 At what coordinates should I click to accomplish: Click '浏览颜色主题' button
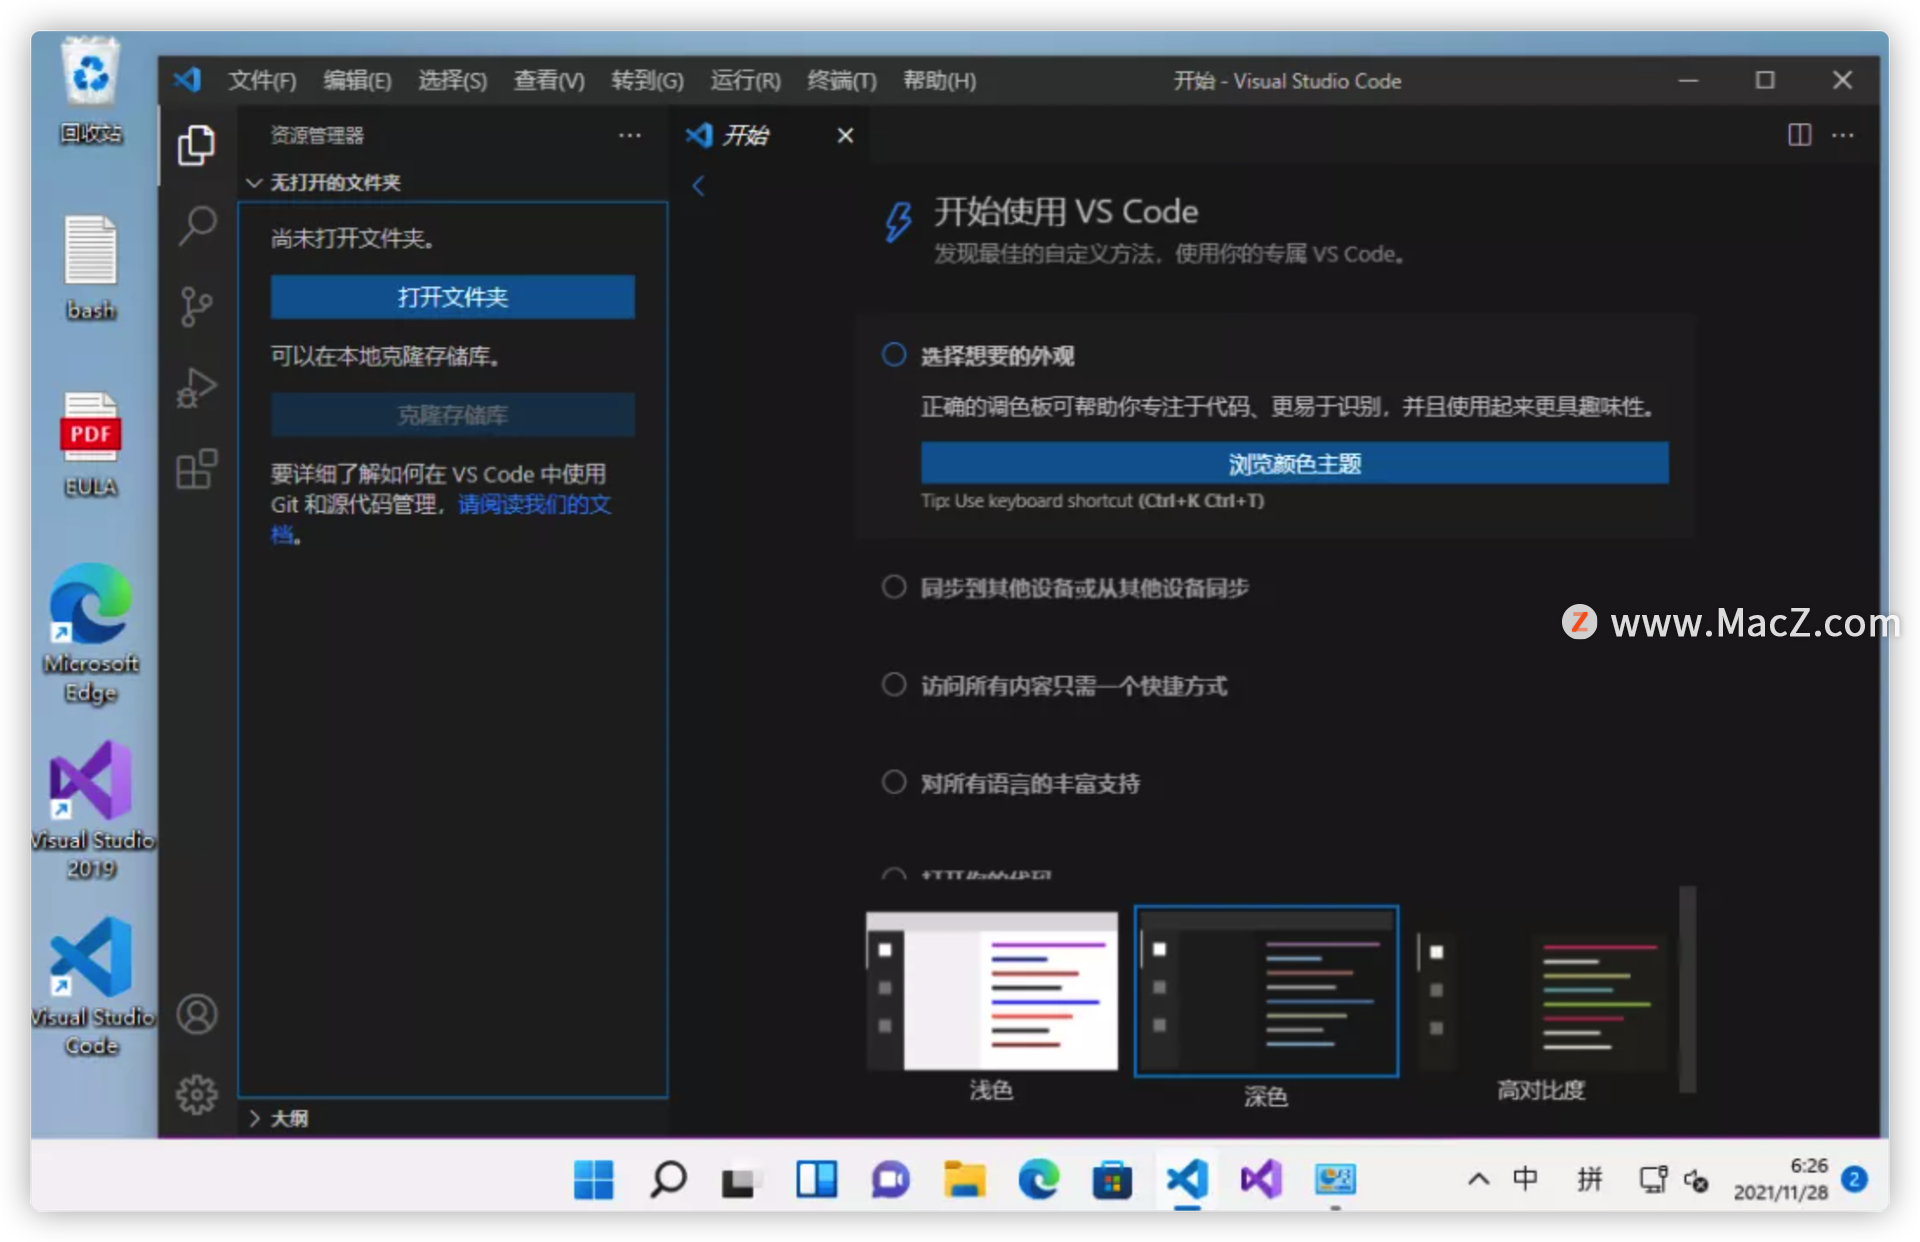click(x=1295, y=463)
